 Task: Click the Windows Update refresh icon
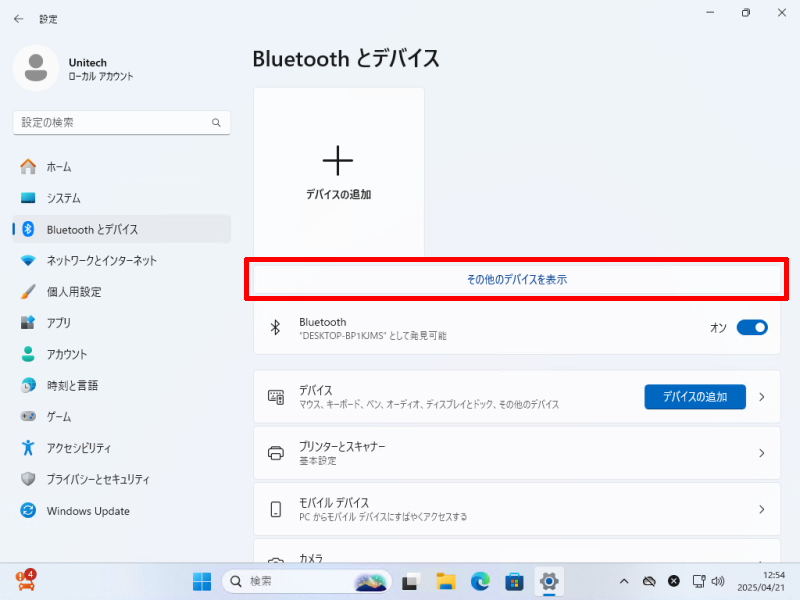click(28, 510)
